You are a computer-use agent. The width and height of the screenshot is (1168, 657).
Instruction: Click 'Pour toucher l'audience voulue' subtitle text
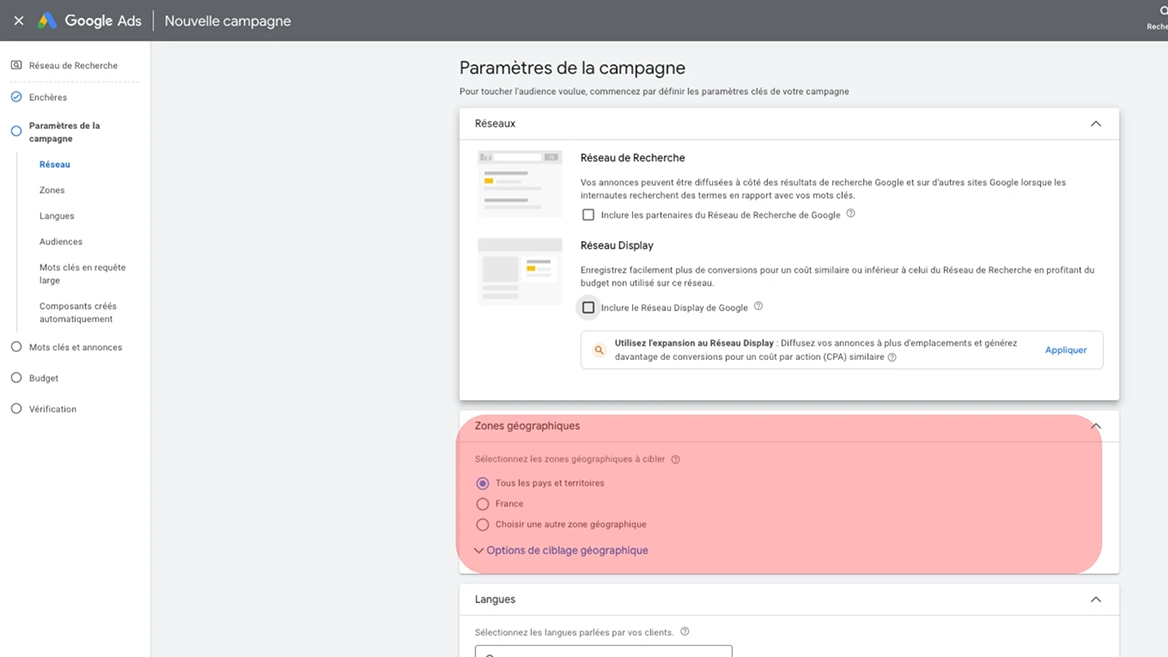pyautogui.click(x=654, y=92)
